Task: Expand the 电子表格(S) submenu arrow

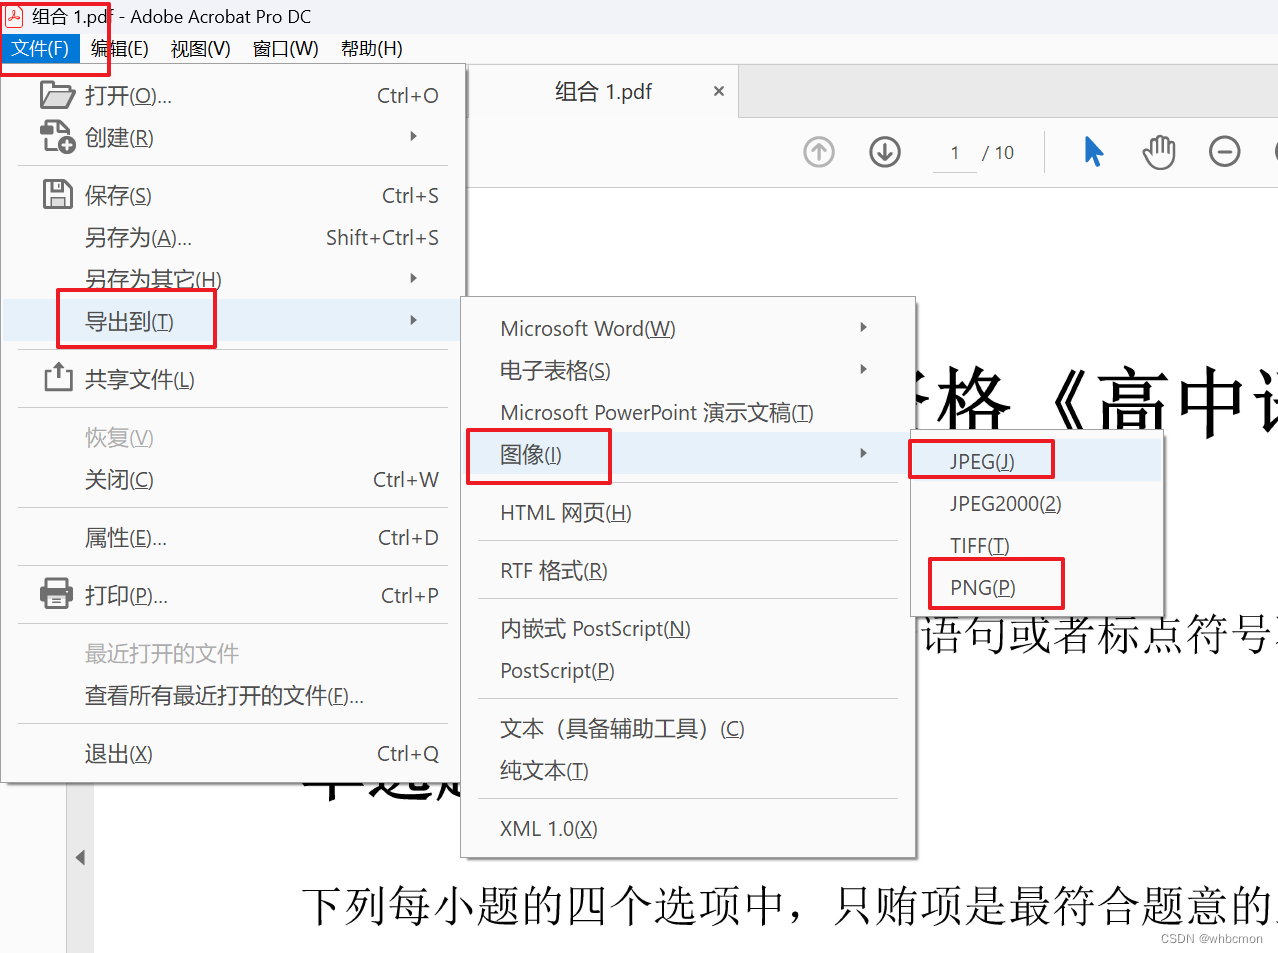Action: tap(863, 369)
